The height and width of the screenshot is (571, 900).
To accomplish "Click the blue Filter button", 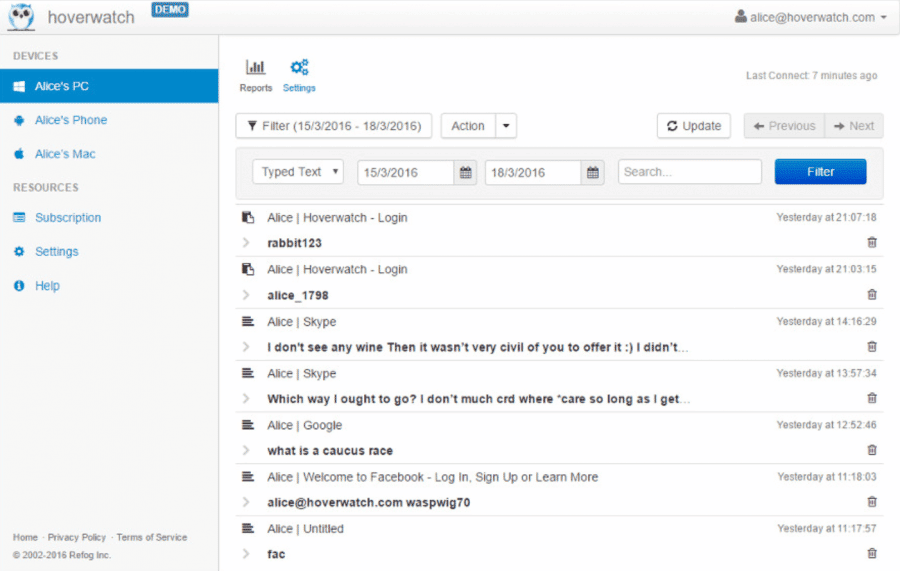I will click(820, 172).
